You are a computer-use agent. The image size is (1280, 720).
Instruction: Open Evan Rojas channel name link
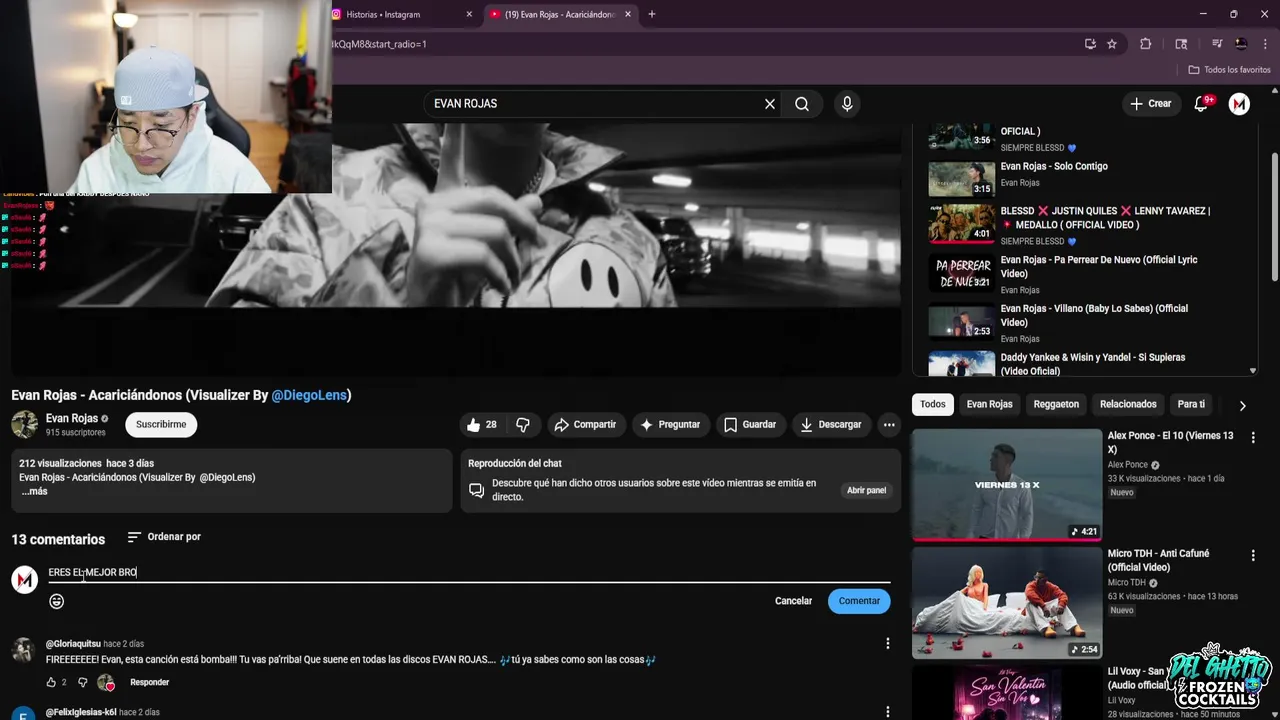click(72, 418)
